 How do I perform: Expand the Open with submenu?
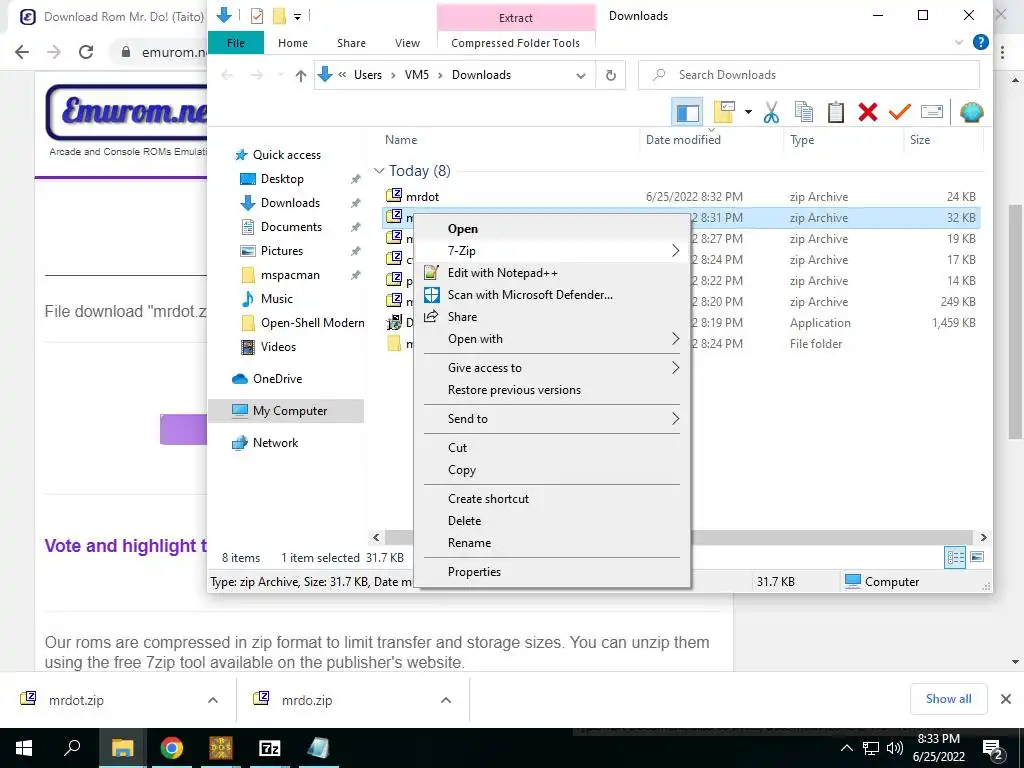pyautogui.click(x=552, y=339)
